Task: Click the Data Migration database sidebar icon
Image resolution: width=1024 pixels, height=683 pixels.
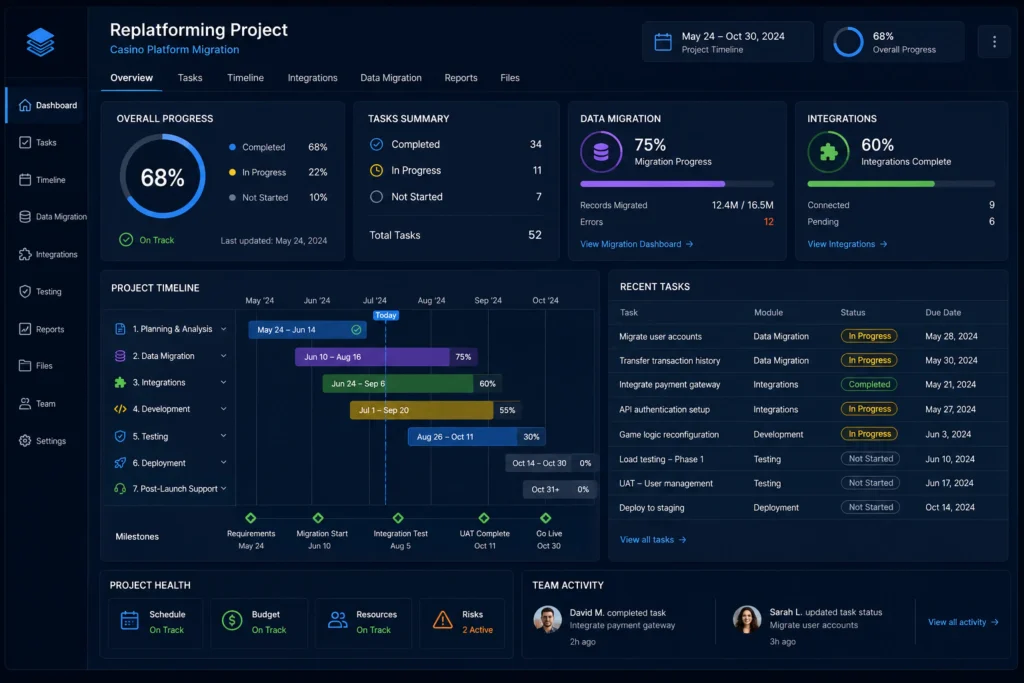Action: tap(25, 217)
